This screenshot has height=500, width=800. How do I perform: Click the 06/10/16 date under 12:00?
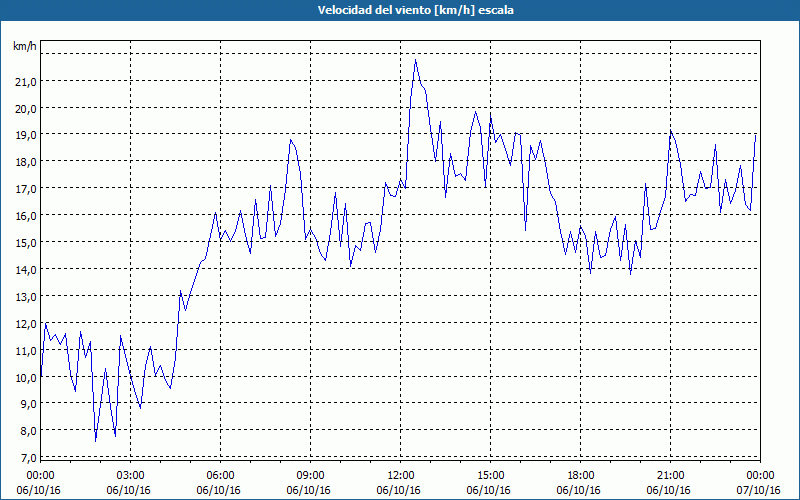click(398, 490)
